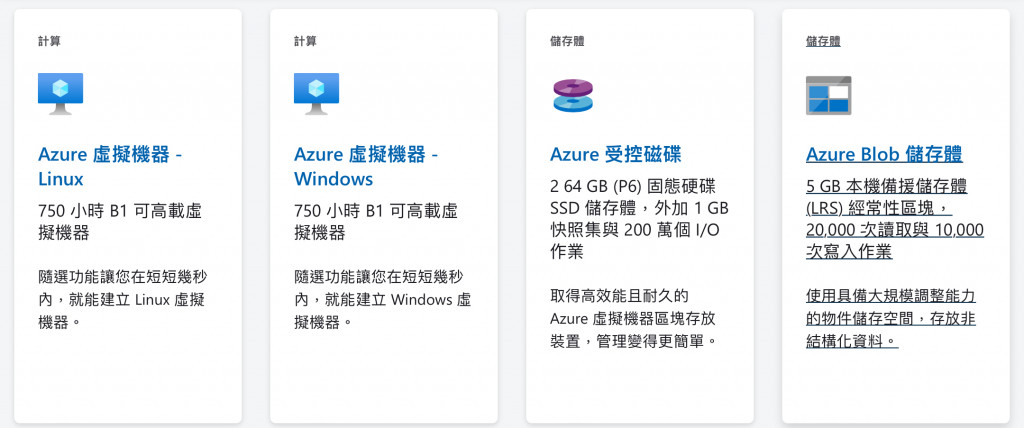Click the 建立 Windows 虛擬機器 description
The width and height of the screenshot is (1024, 428).
point(383,299)
